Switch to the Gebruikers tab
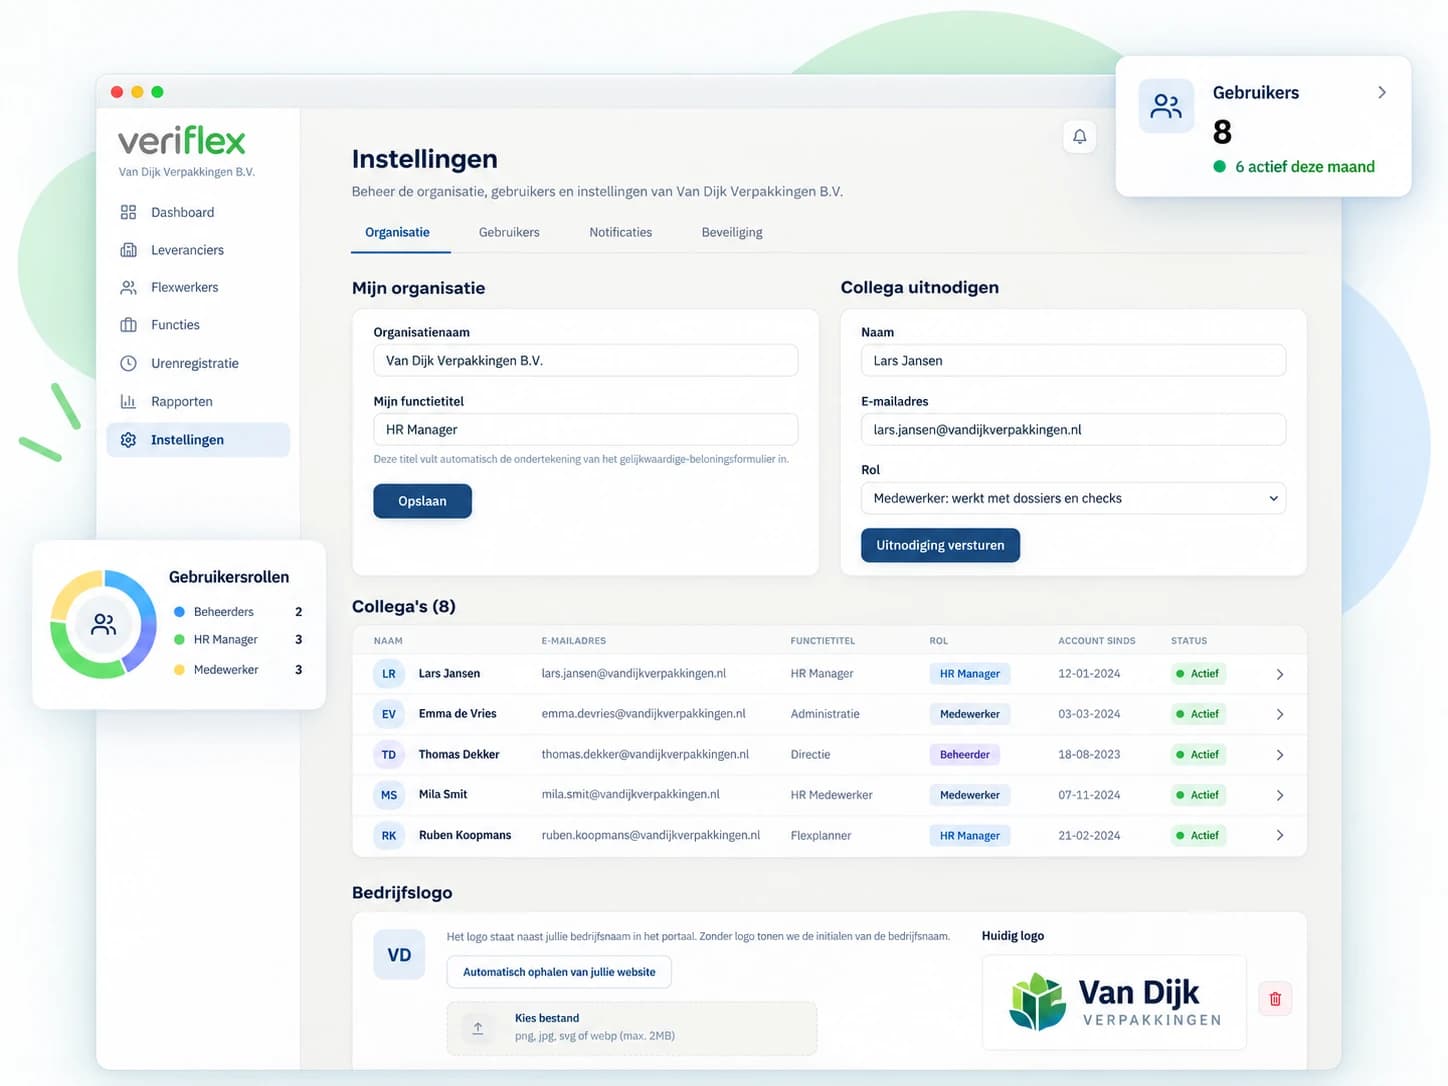Screen dimensions: 1448x1086 509,232
